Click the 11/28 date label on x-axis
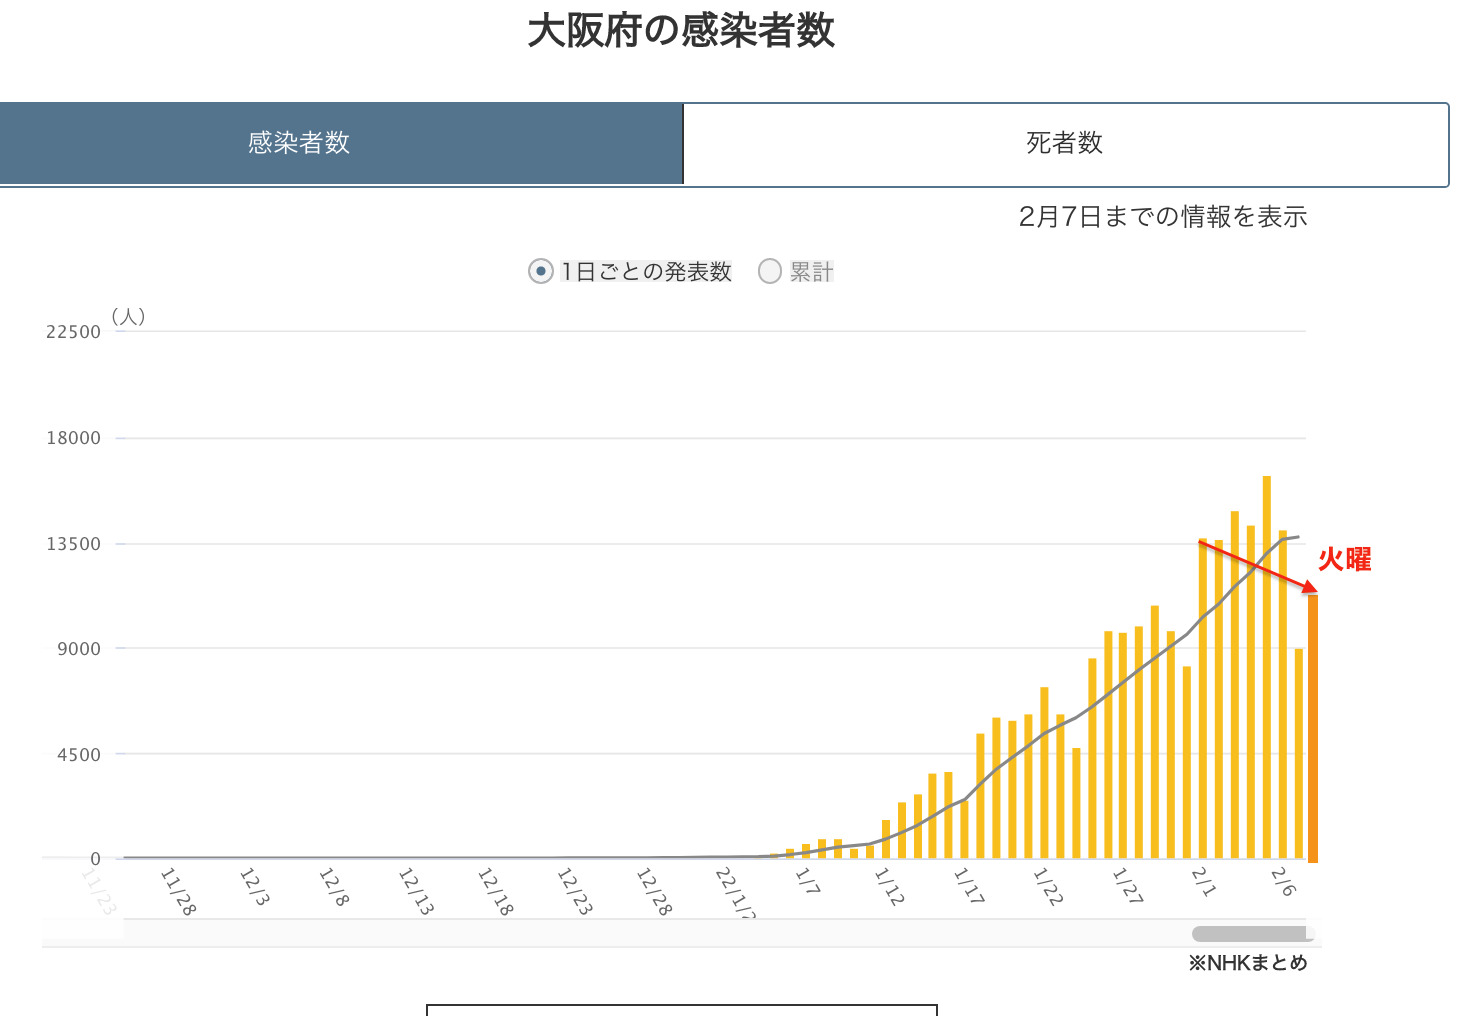The width and height of the screenshot is (1460, 1016). [x=177, y=890]
